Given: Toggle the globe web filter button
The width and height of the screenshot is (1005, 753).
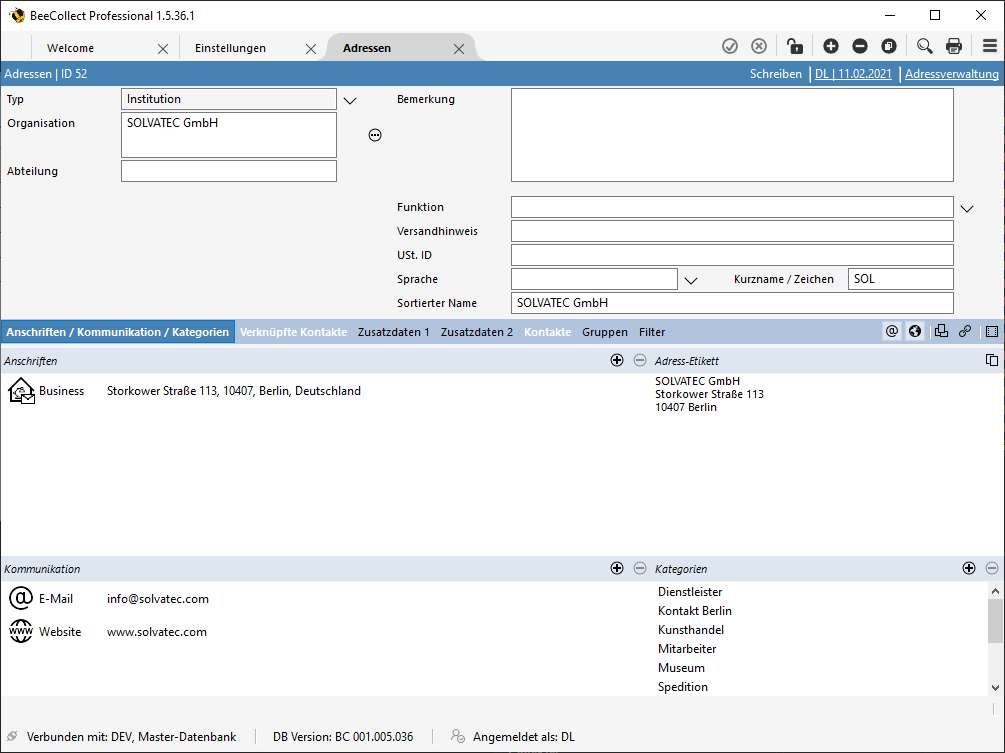Looking at the screenshot, I should [x=915, y=331].
